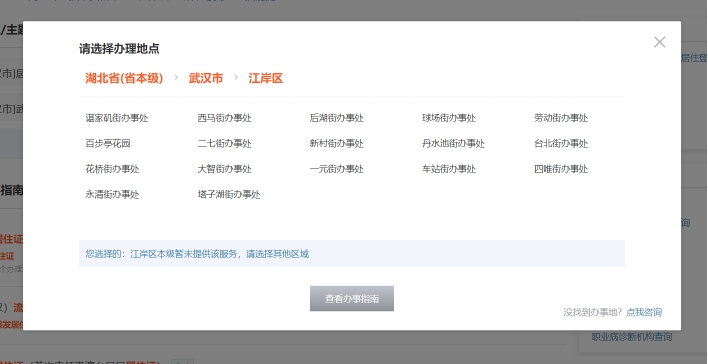708x364 pixels.
Task: Choose 台北街办事处
Action: [x=561, y=144]
